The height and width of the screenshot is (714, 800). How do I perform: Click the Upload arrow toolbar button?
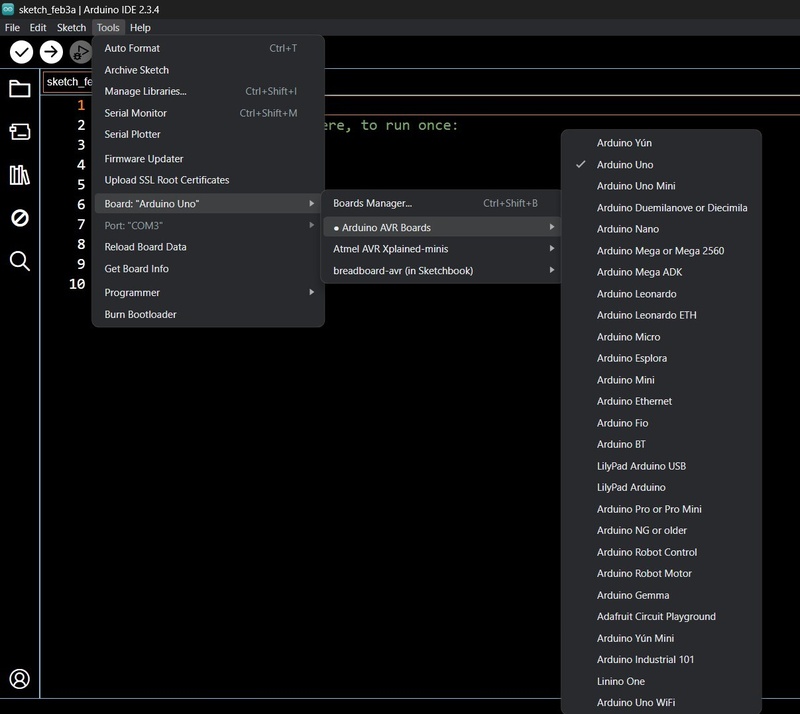(x=51, y=52)
